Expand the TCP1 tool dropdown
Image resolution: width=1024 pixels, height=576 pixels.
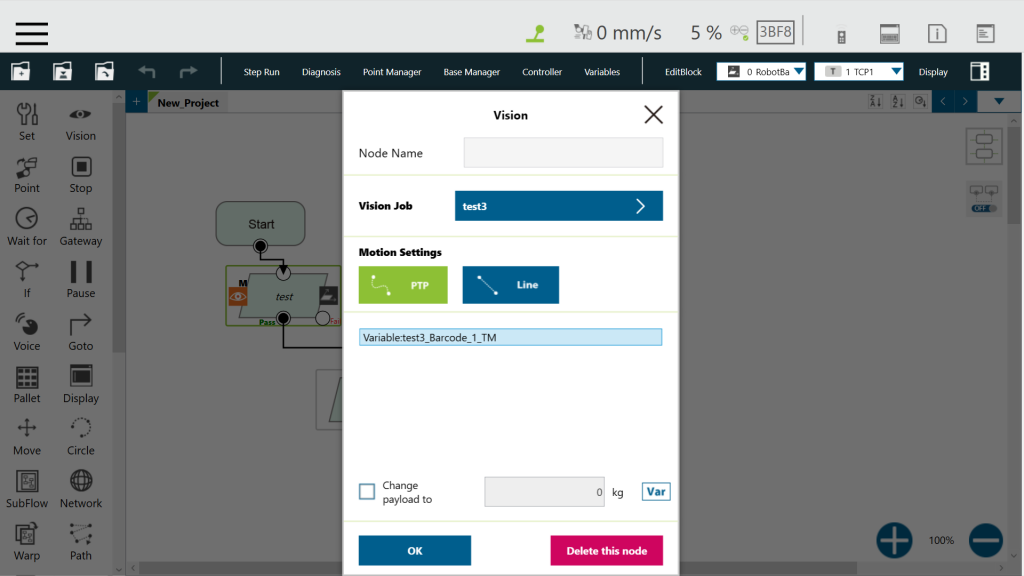click(x=859, y=72)
